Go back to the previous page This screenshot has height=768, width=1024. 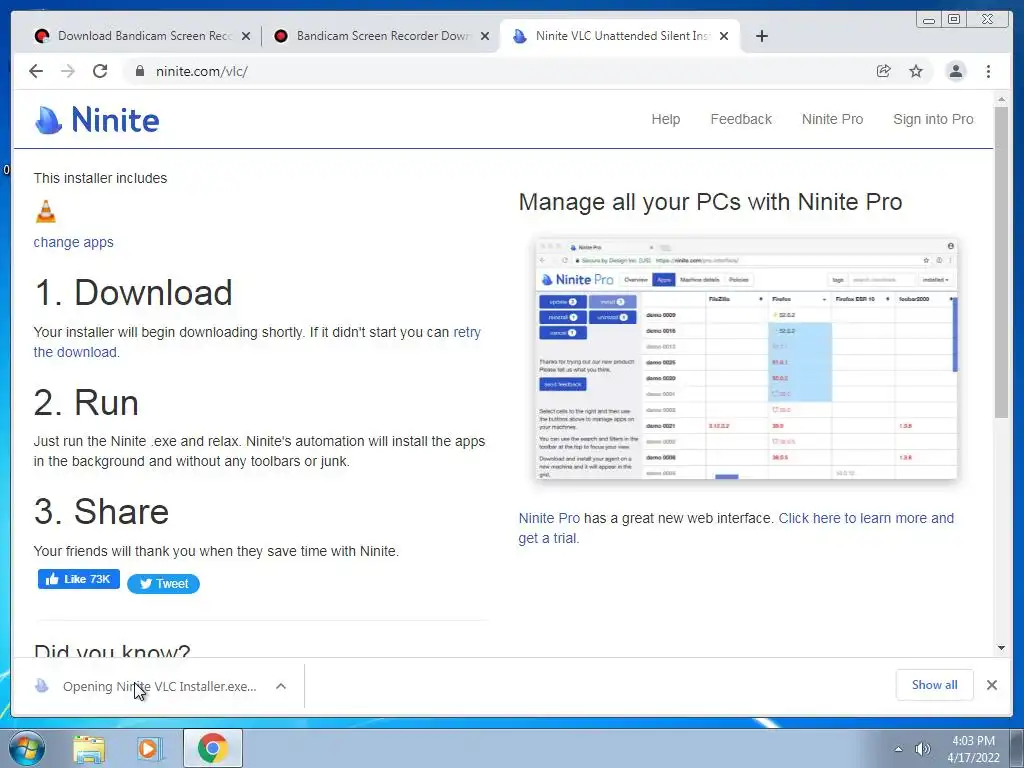(36, 71)
